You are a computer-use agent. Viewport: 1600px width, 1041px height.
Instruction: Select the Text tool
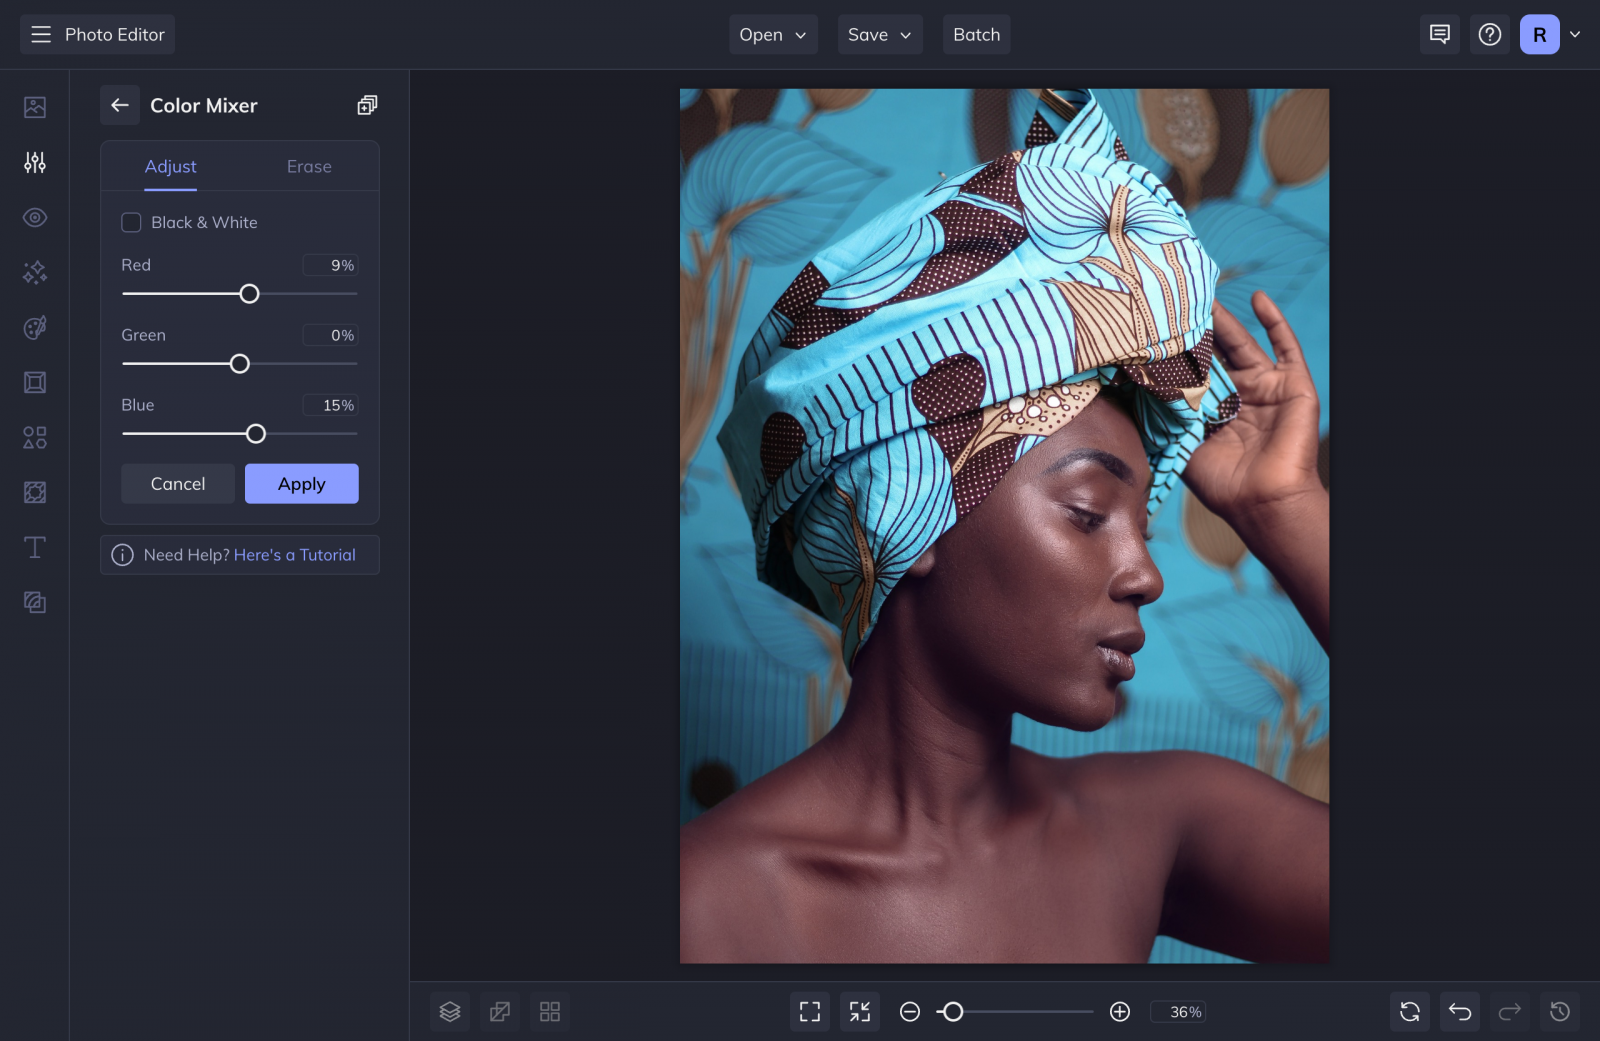(x=35, y=547)
